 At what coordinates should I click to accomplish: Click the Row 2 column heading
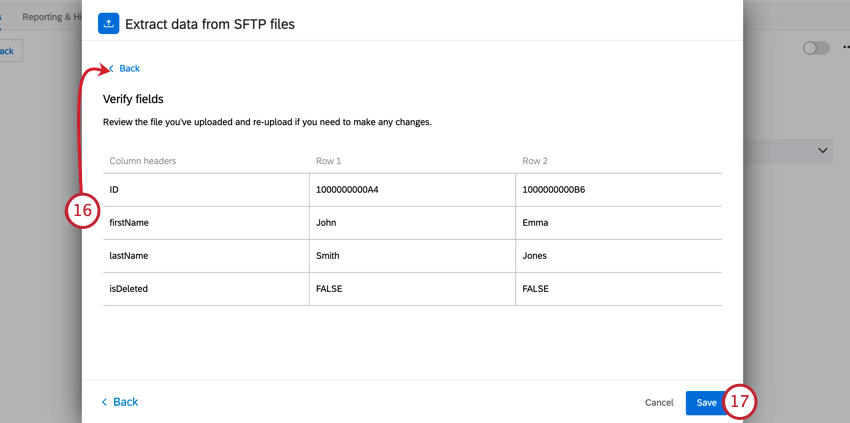point(535,161)
